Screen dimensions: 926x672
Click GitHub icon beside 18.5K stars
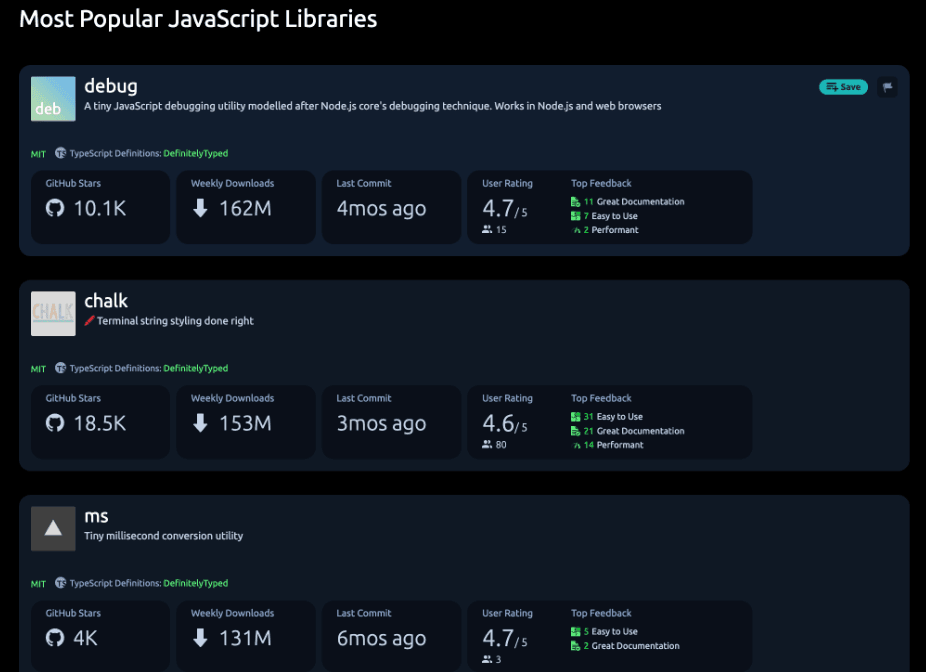tap(55, 423)
